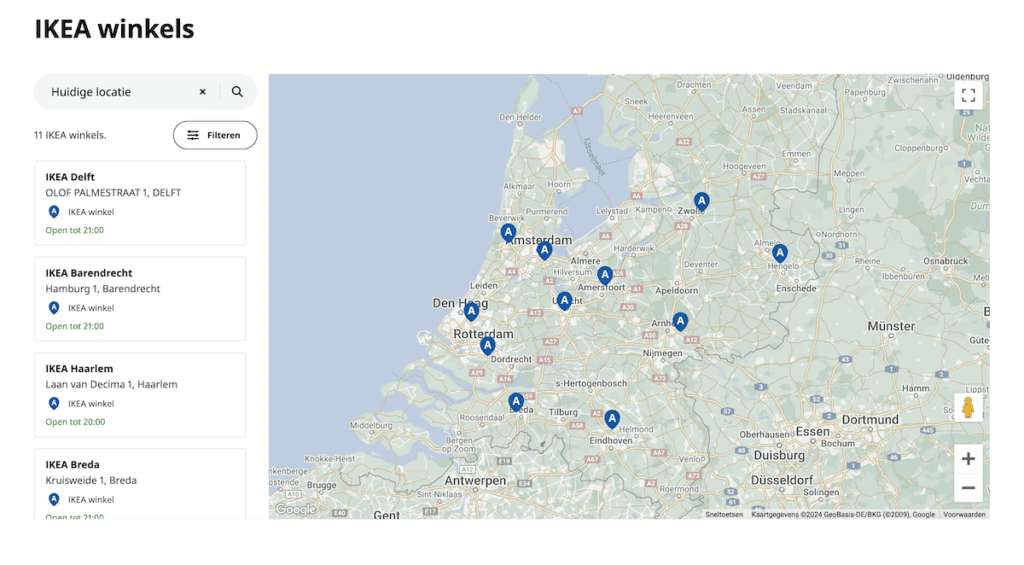1024x565 pixels.
Task: Click 'Kruisweide 1, Breda' address
Action: [x=91, y=481]
